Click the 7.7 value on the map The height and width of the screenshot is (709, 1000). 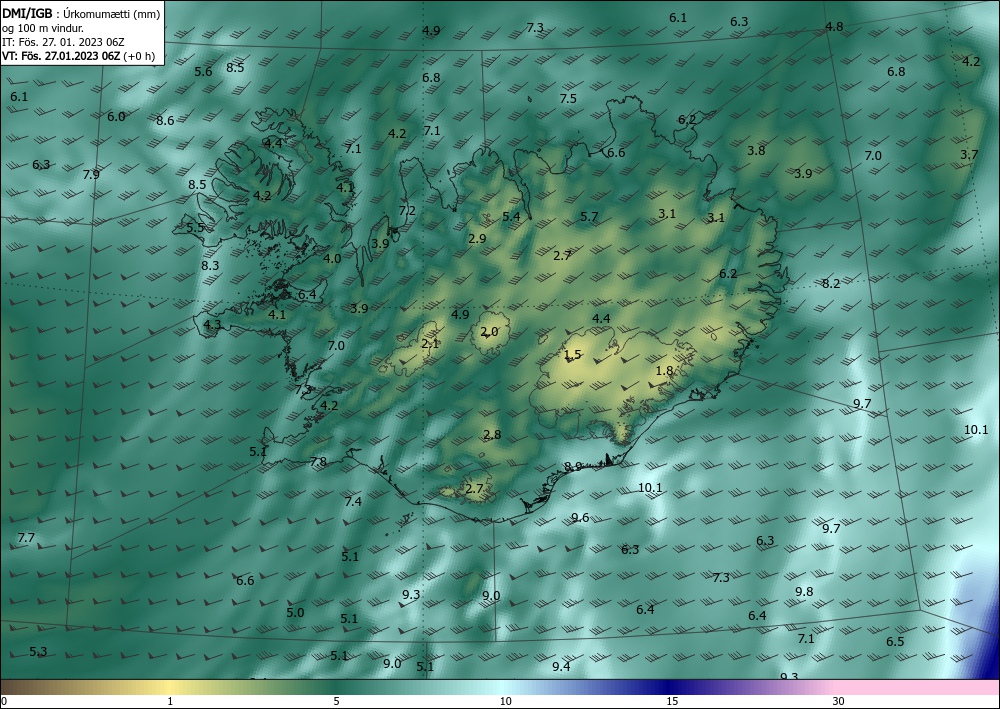point(26,538)
